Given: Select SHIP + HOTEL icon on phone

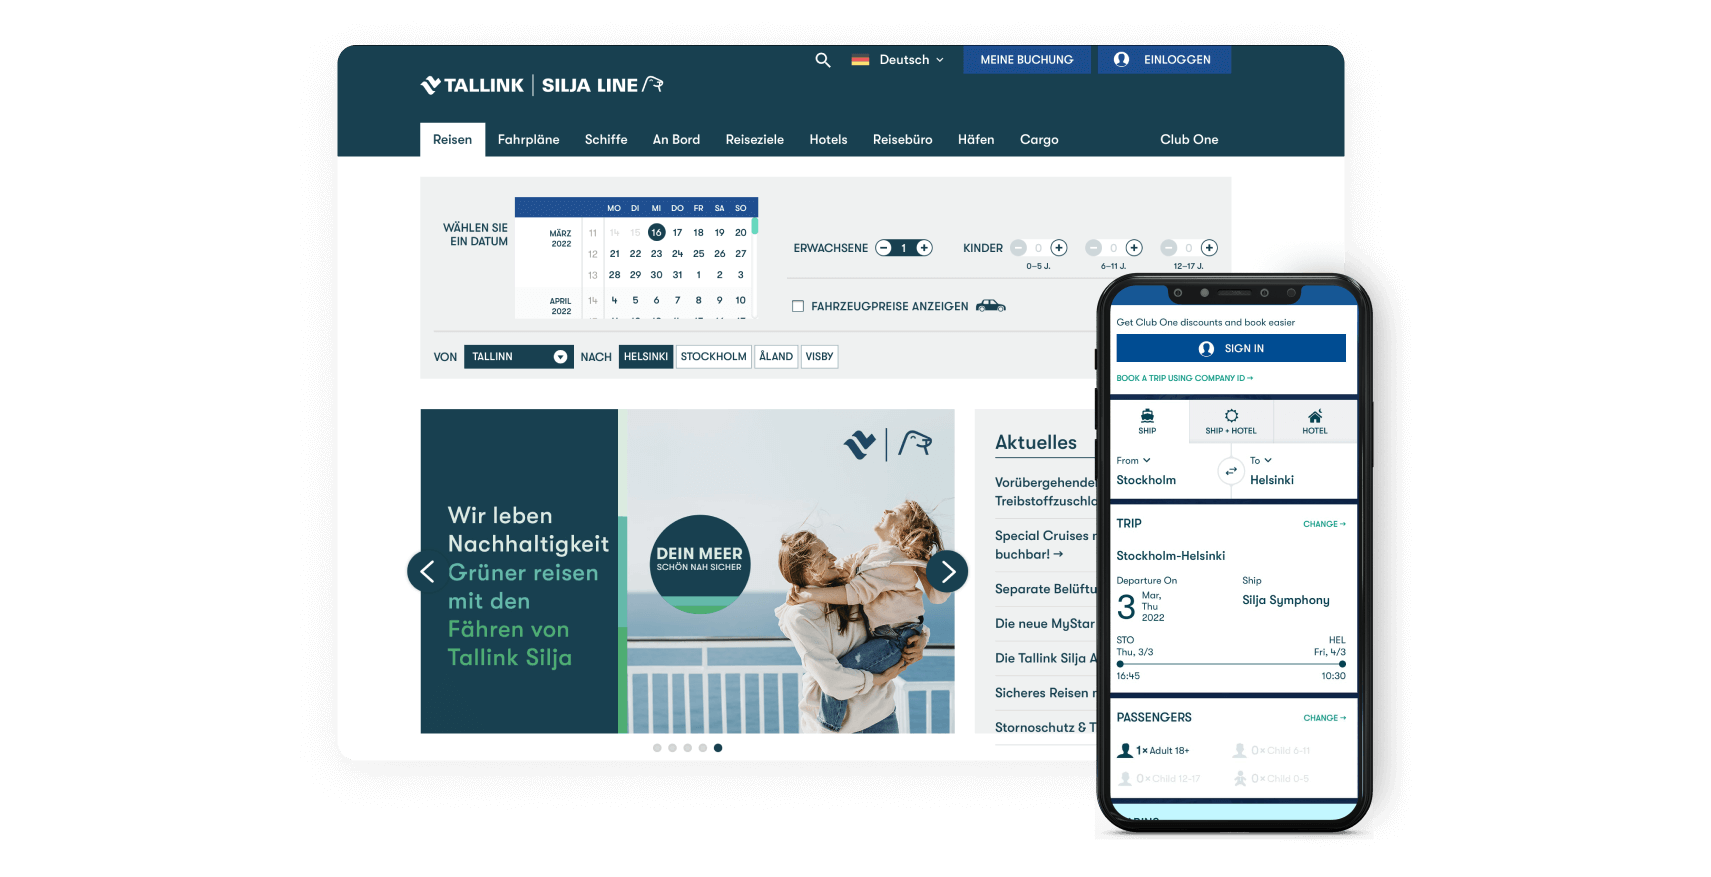Looking at the screenshot, I should pos(1231,421).
